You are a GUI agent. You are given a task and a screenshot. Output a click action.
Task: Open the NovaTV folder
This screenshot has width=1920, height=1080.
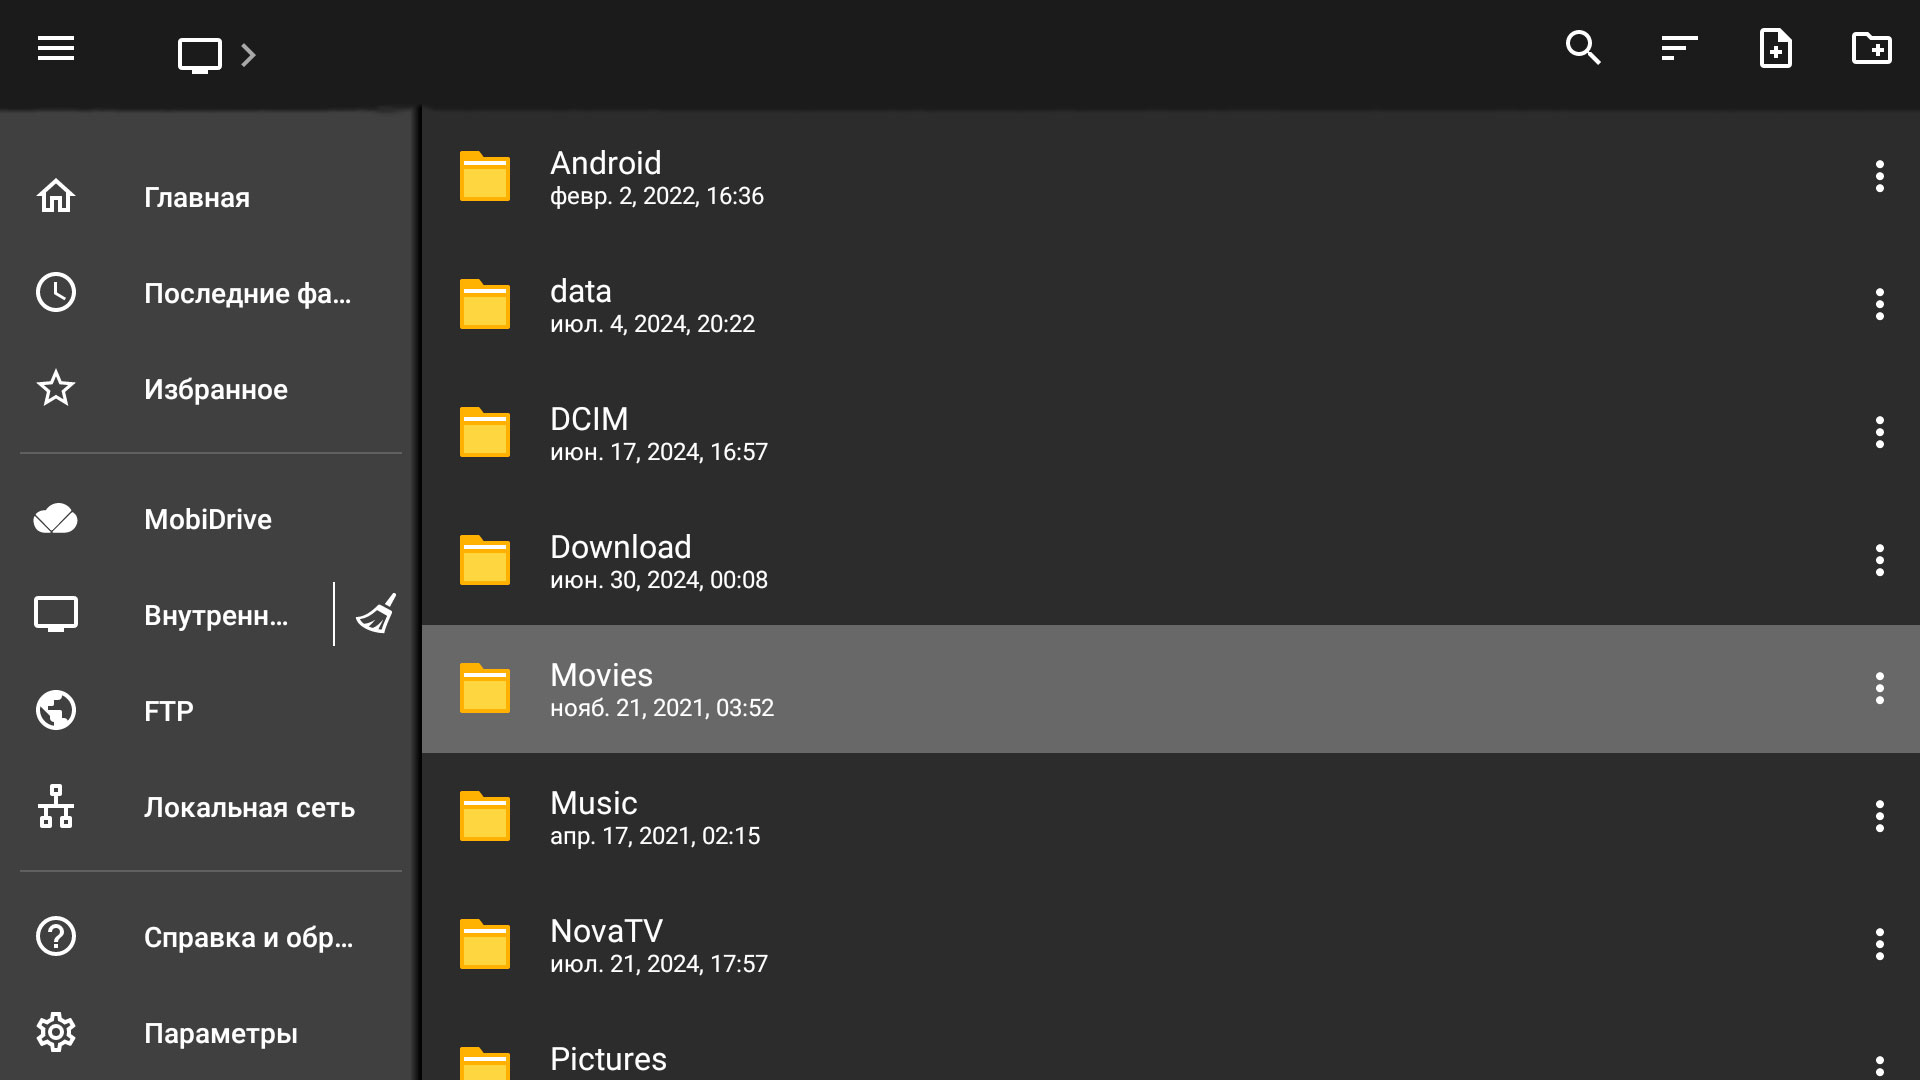click(1170, 945)
